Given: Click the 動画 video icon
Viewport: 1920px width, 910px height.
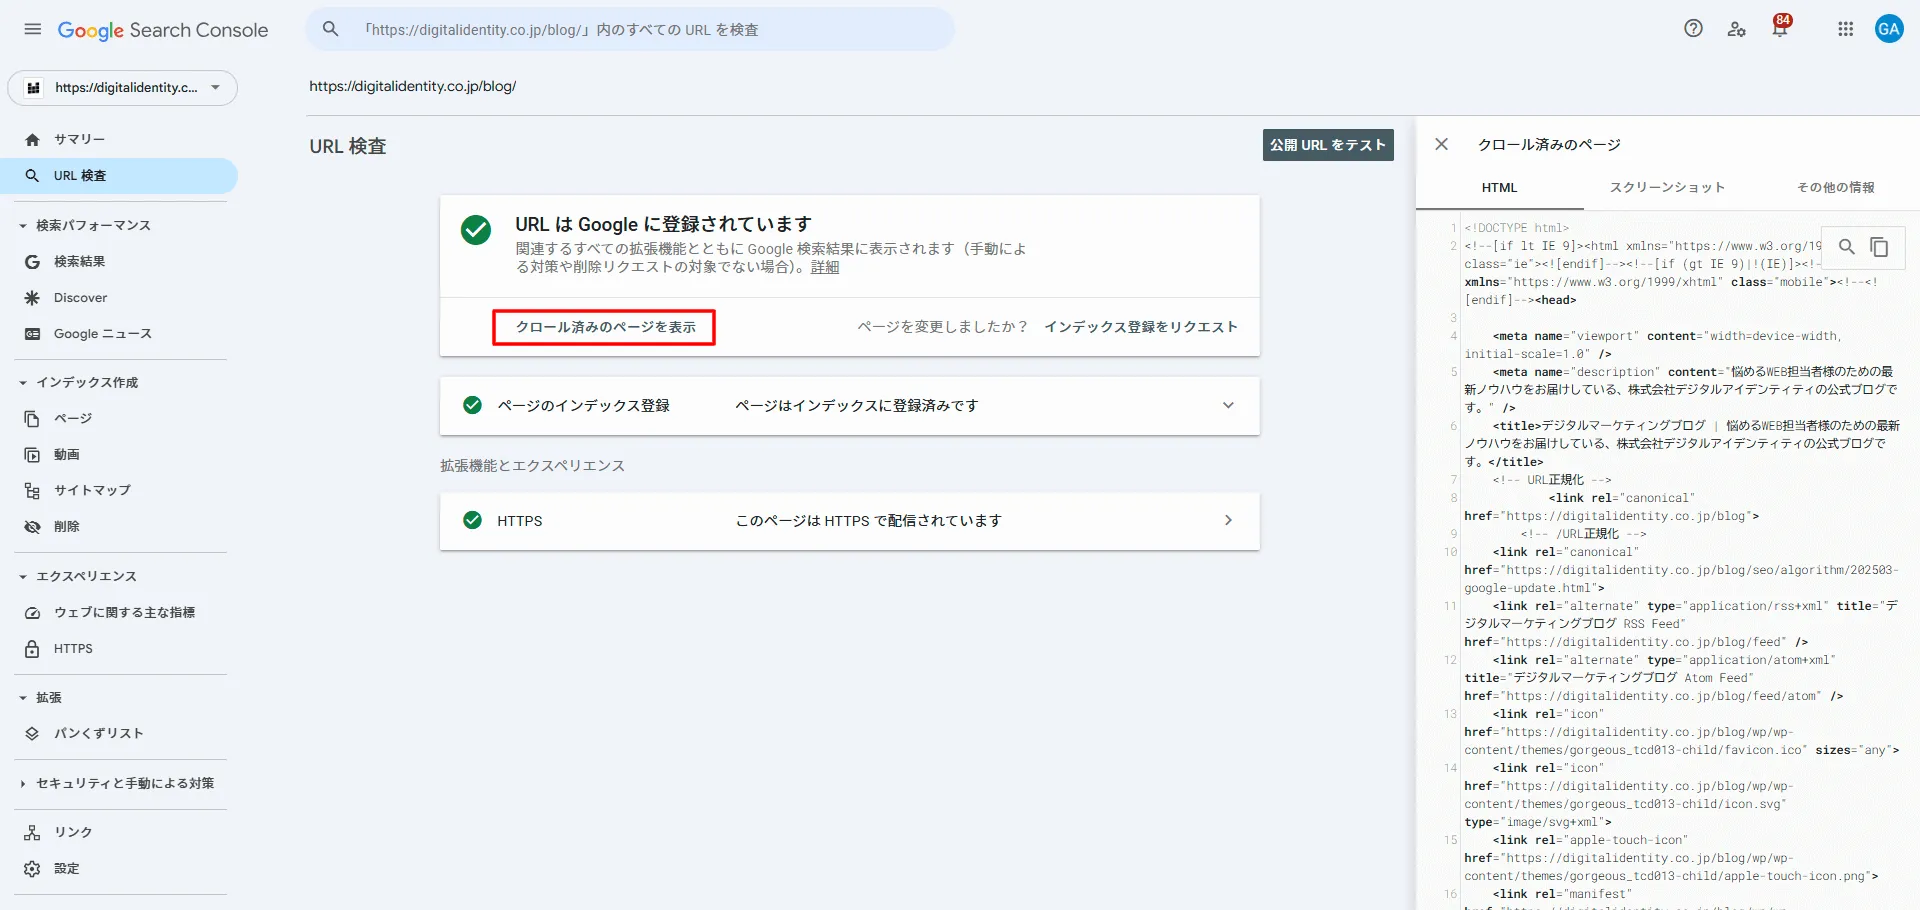Looking at the screenshot, I should point(33,454).
